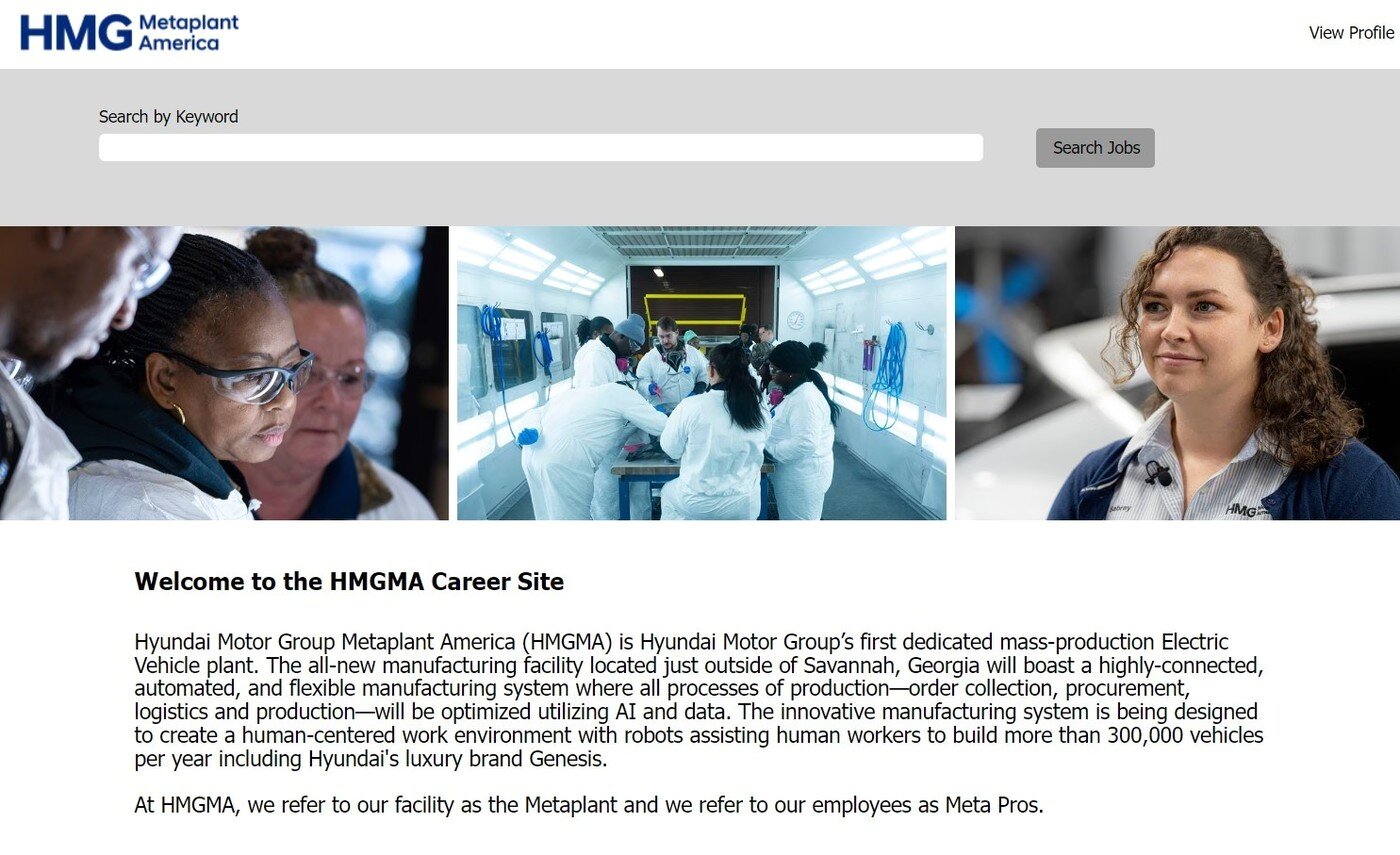The width and height of the screenshot is (1400, 855).
Task: Click the bold HMG letters in the header logo
Action: (x=75, y=33)
